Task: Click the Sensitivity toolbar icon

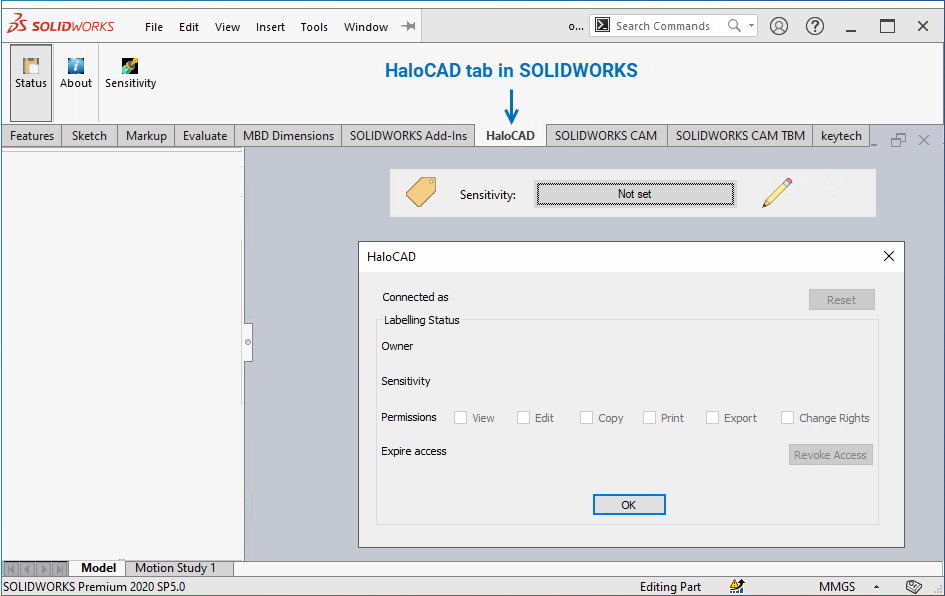Action: coord(130,67)
